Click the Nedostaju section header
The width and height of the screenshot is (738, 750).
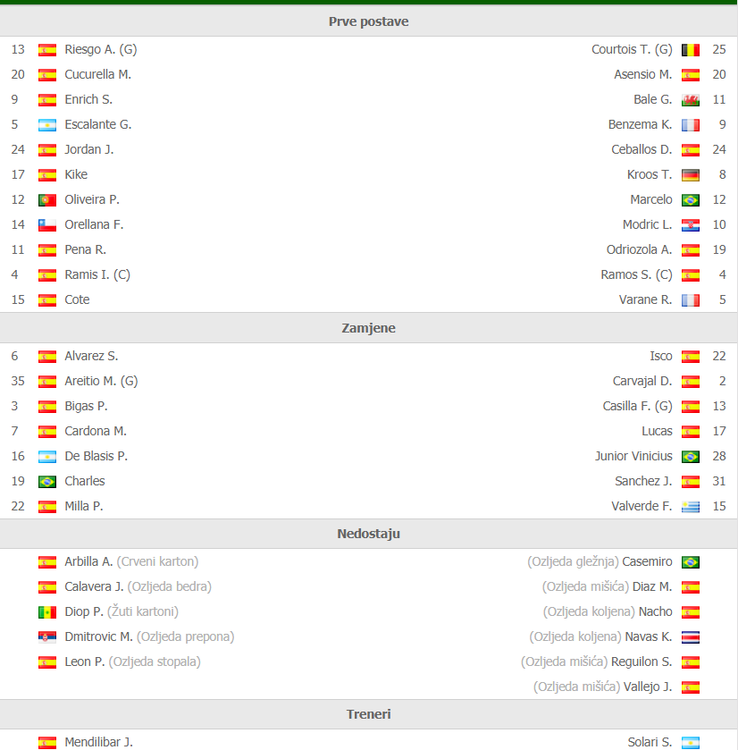click(369, 533)
